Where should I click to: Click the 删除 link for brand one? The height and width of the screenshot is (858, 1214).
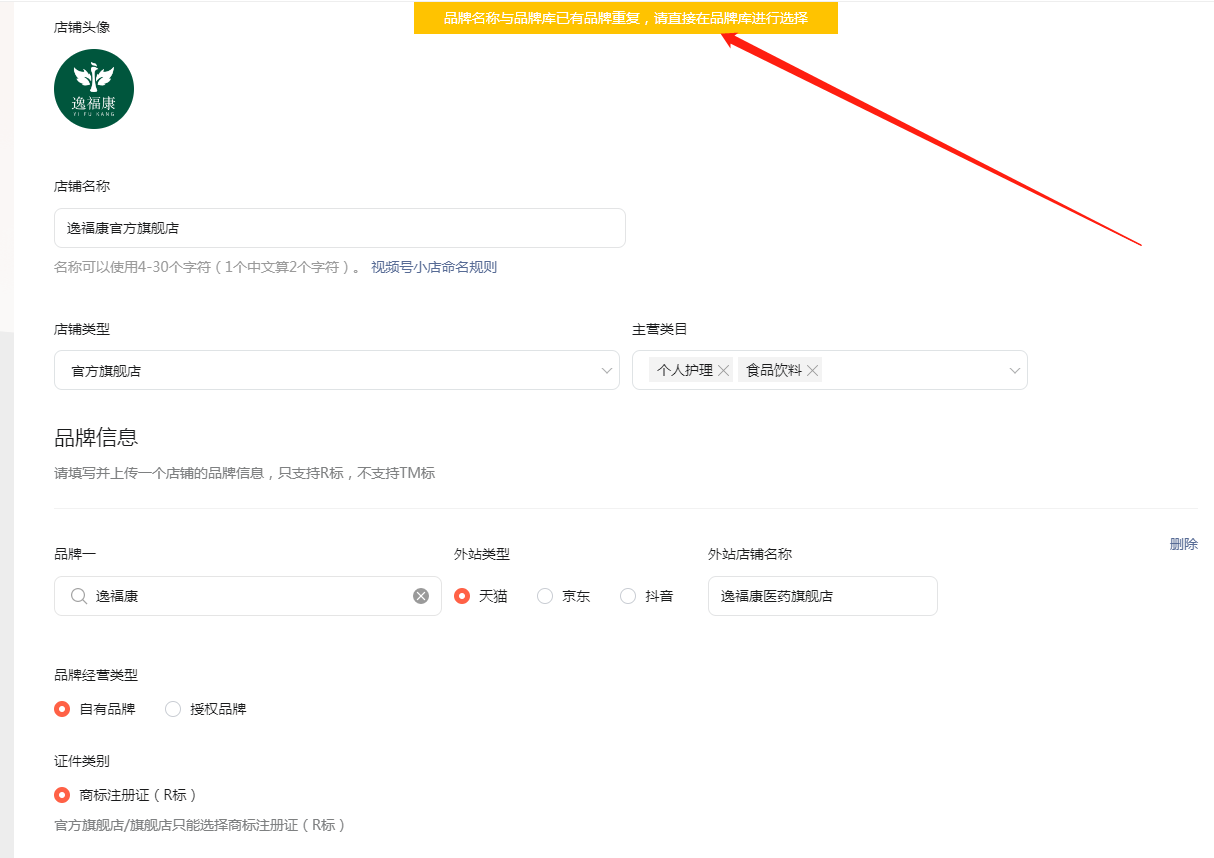coord(1183,544)
